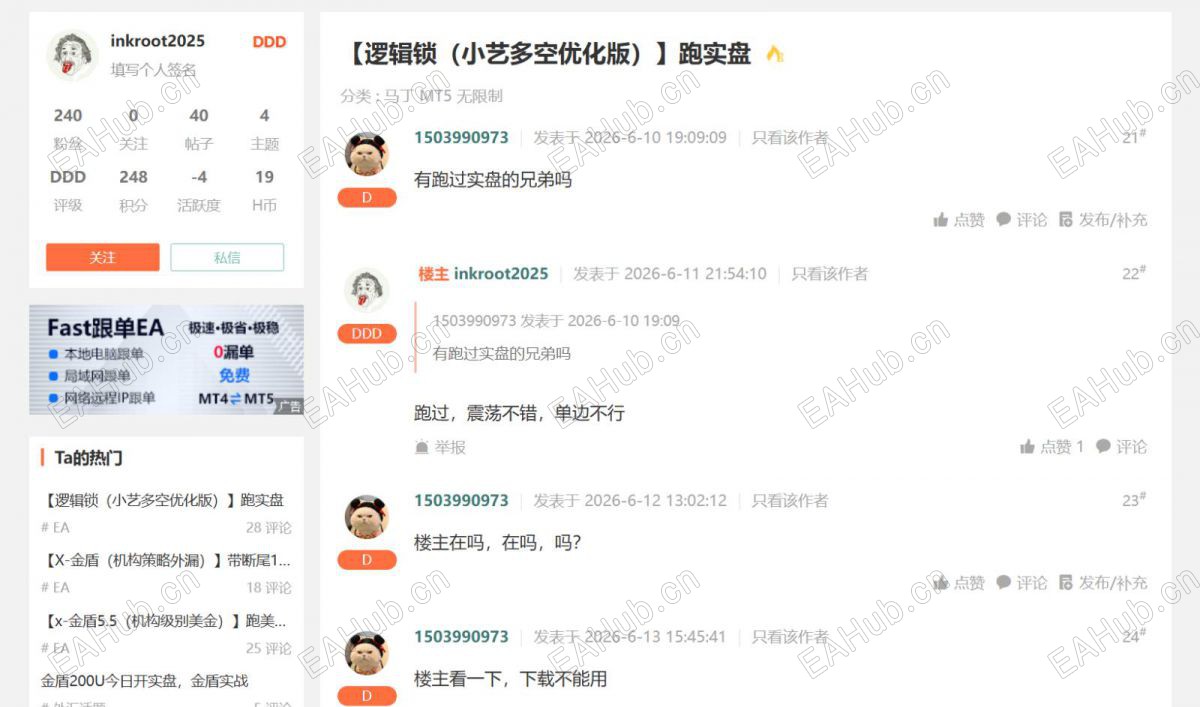The width and height of the screenshot is (1200, 707).
Task: Open inkroot2025 avatar on post 22
Action: [x=366, y=290]
